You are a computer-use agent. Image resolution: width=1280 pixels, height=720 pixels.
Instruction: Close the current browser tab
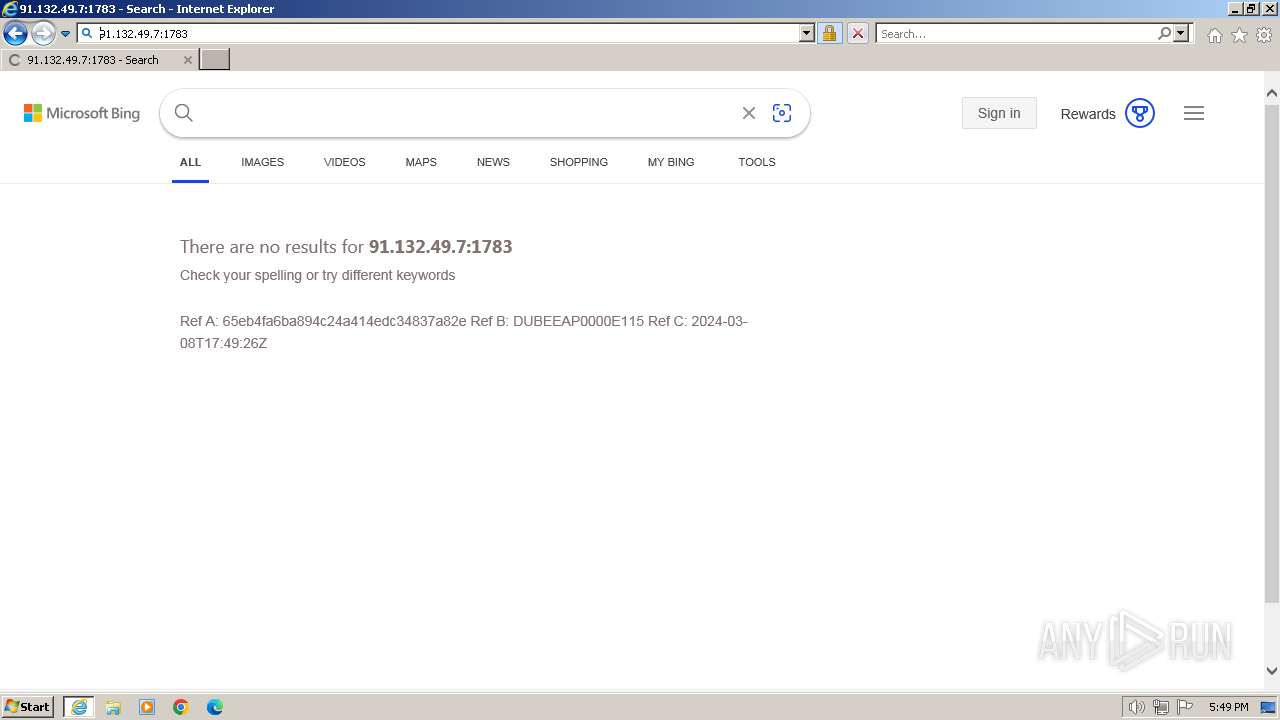(x=187, y=60)
